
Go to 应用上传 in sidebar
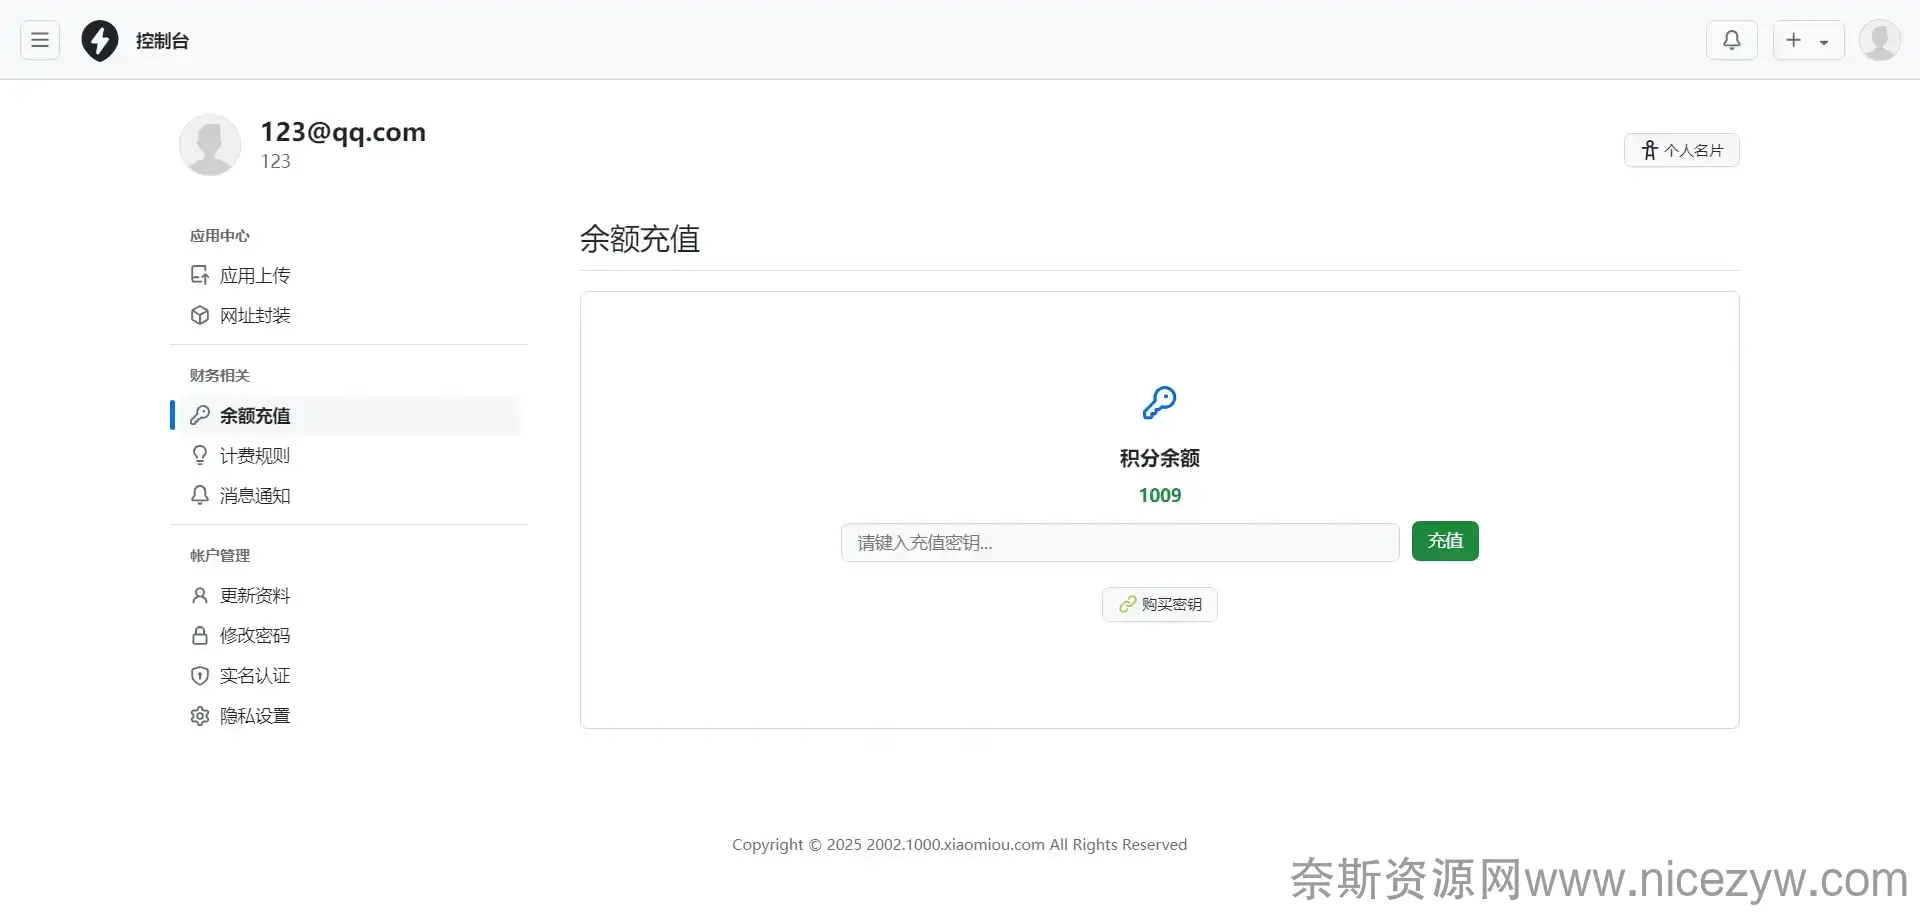[254, 275]
